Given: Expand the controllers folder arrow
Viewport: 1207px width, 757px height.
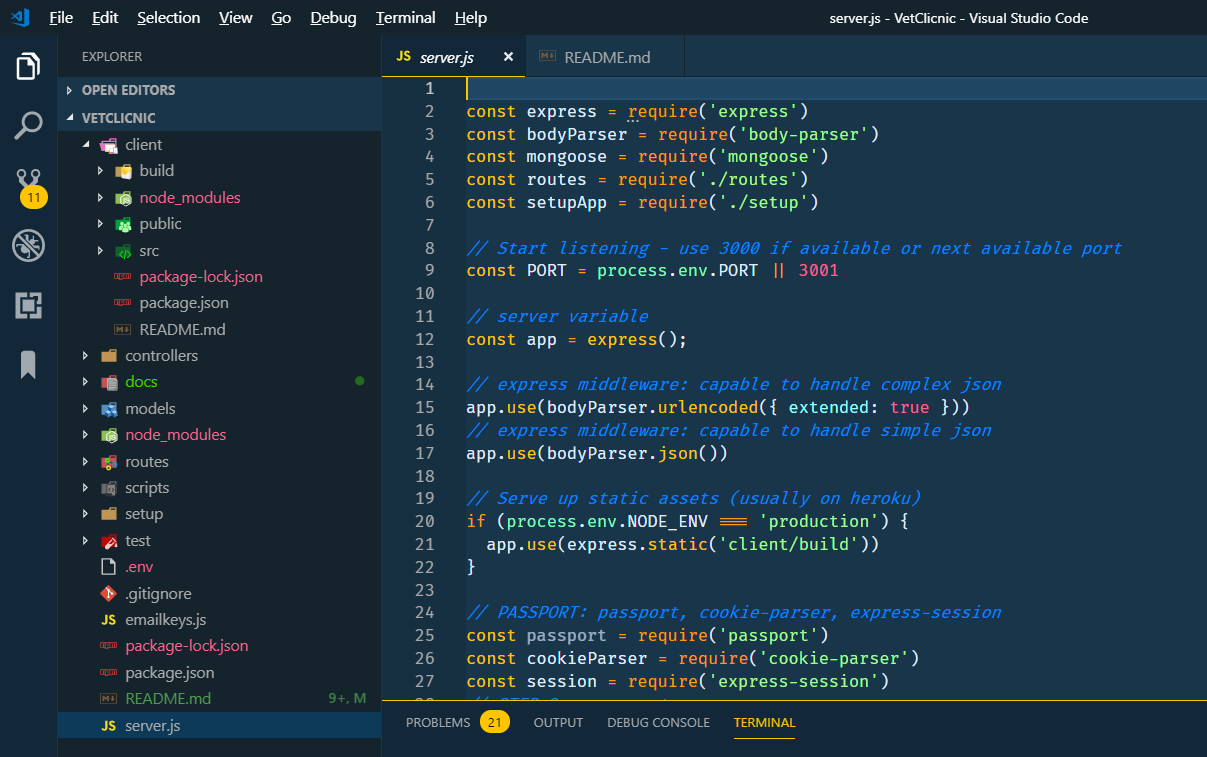Looking at the screenshot, I should (85, 356).
